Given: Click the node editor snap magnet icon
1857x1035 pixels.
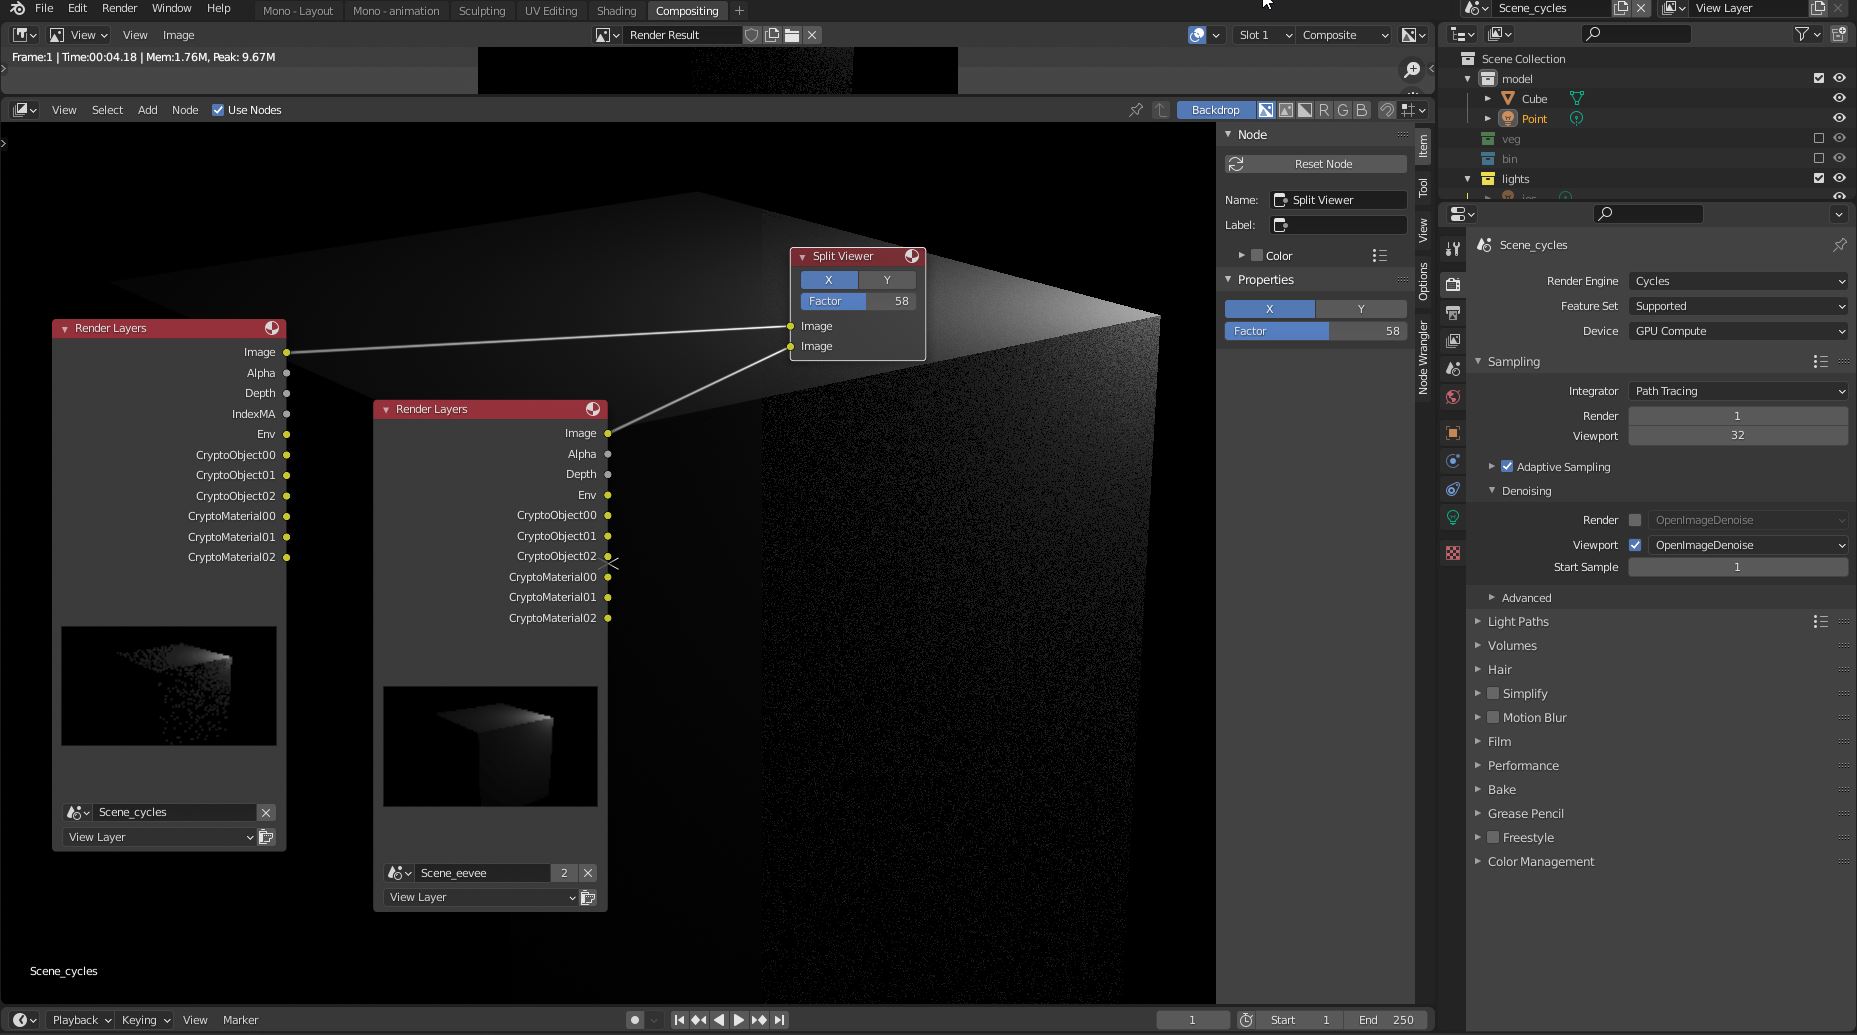Looking at the screenshot, I should (1387, 110).
